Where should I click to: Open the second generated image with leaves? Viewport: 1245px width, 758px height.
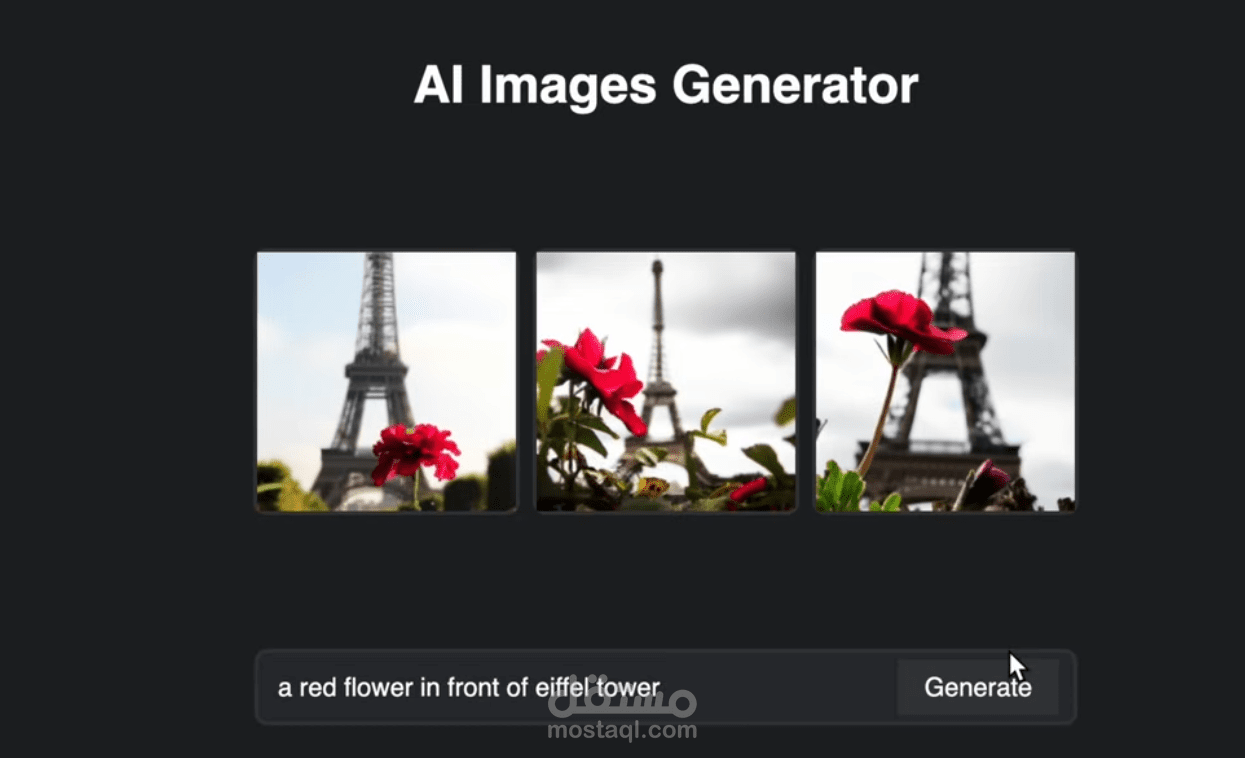666,381
